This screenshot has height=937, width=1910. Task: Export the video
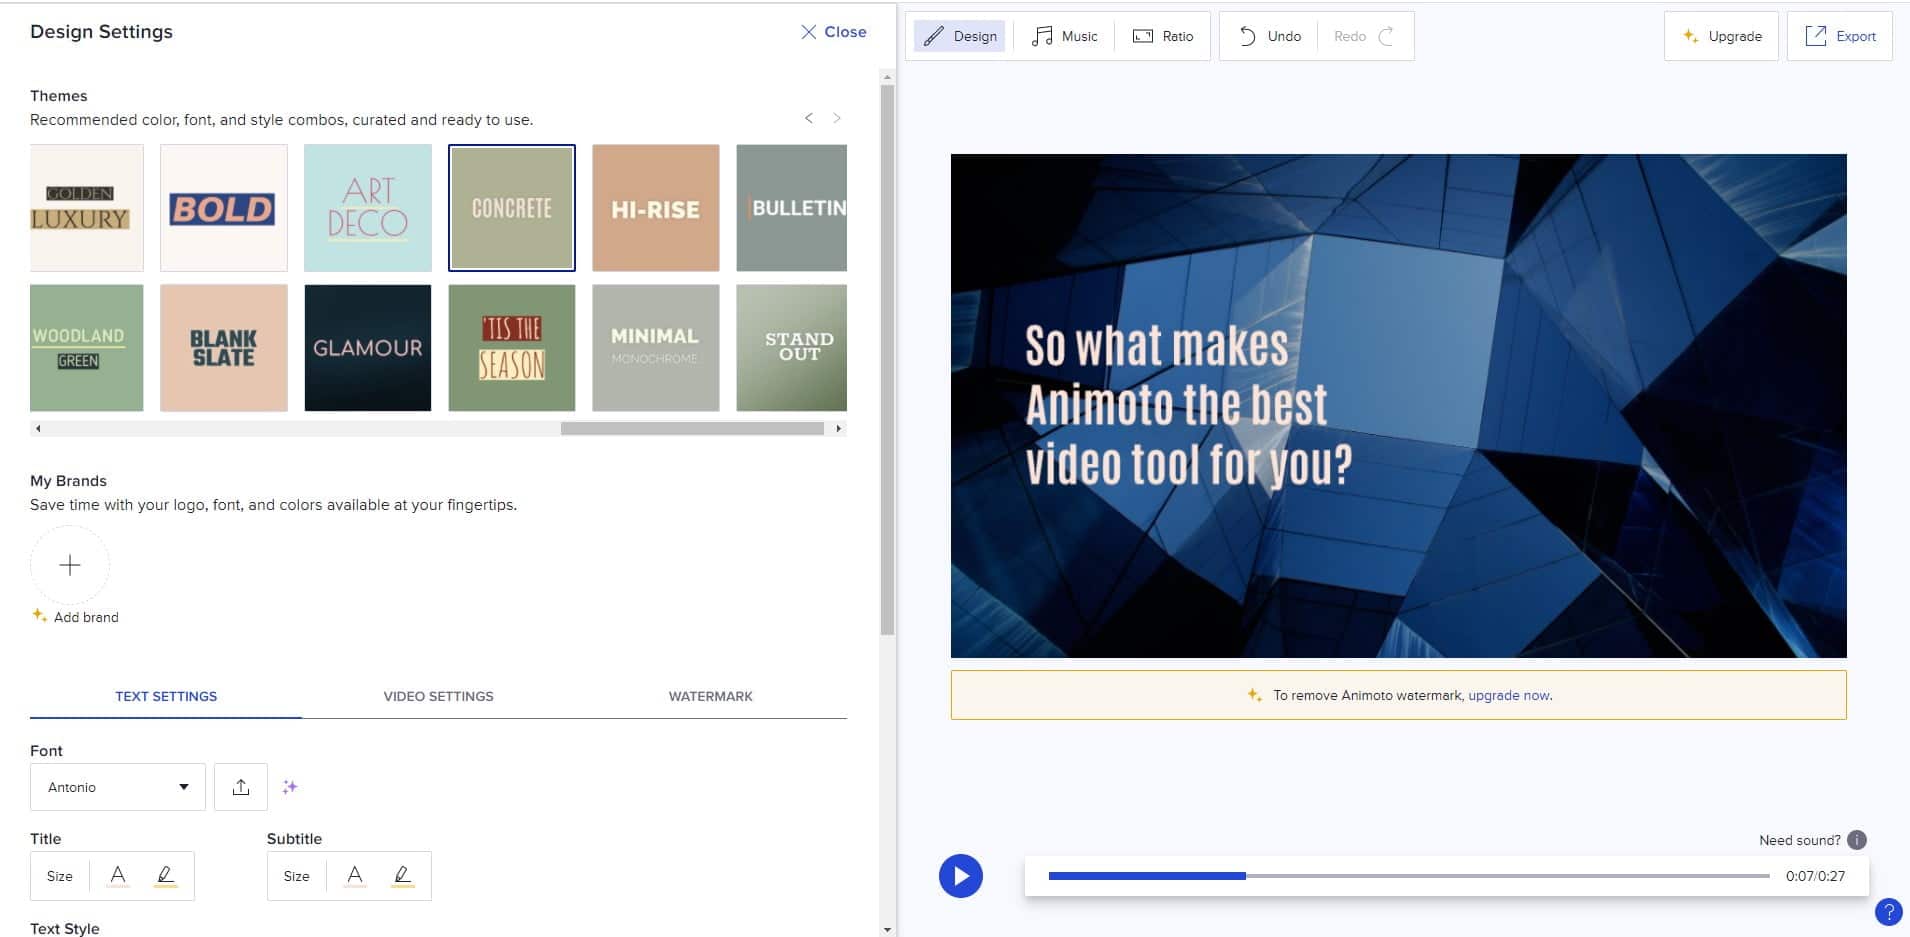tap(1840, 36)
